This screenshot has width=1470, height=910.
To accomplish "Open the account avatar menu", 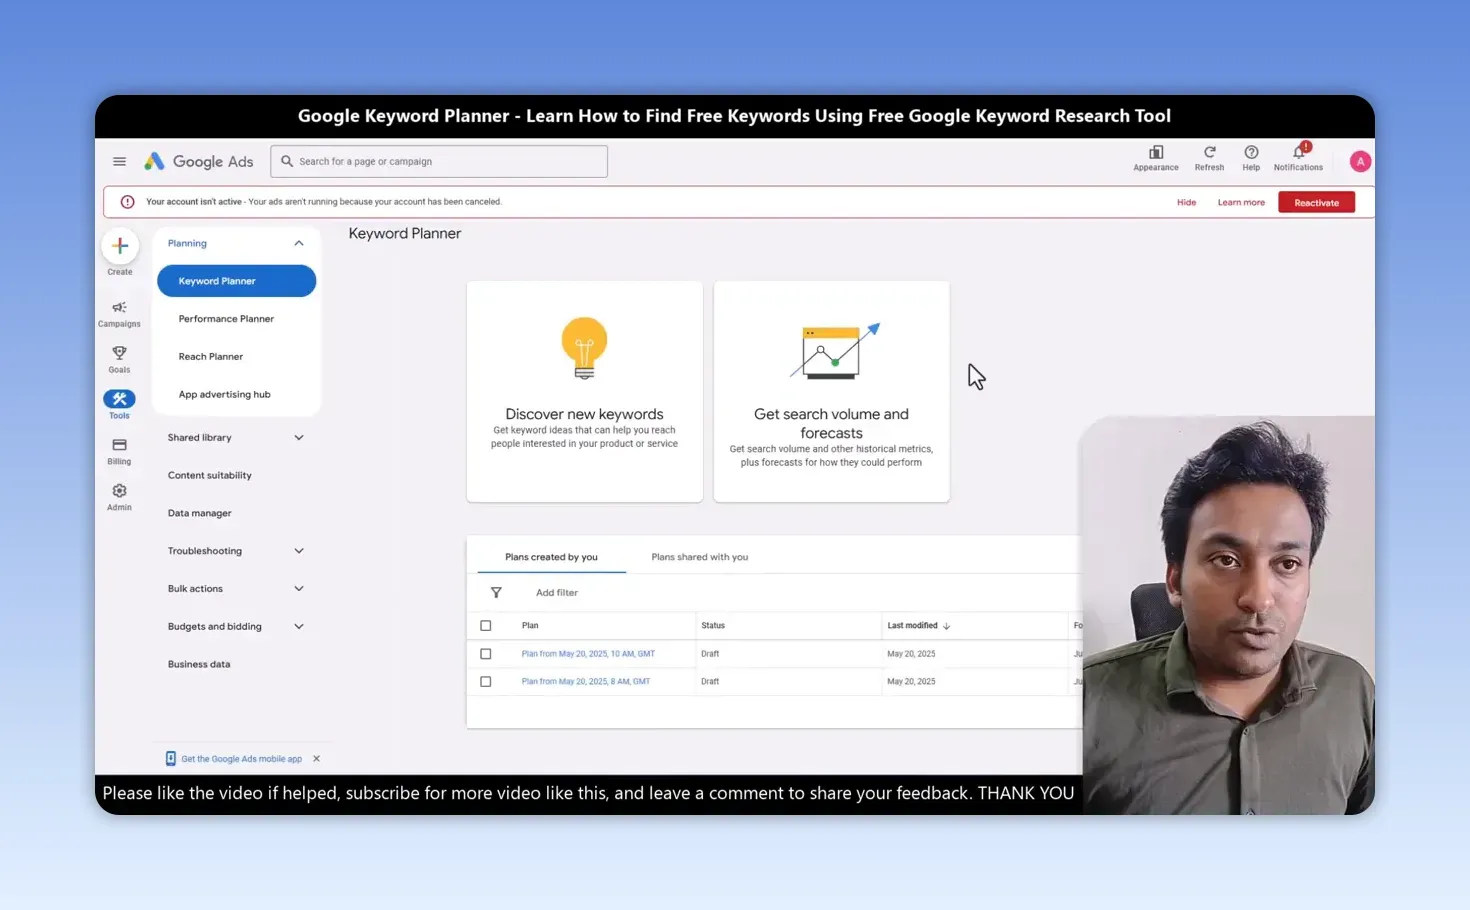I will [x=1360, y=161].
